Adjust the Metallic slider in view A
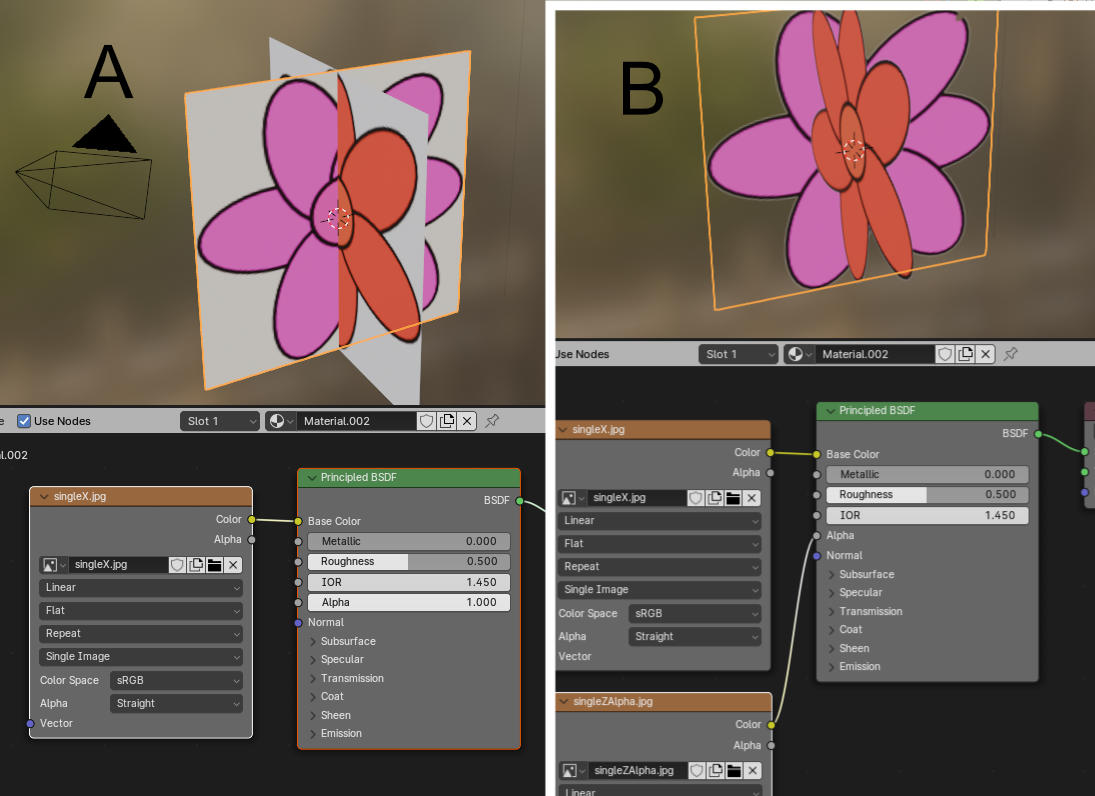The height and width of the screenshot is (796, 1095). [x=409, y=541]
